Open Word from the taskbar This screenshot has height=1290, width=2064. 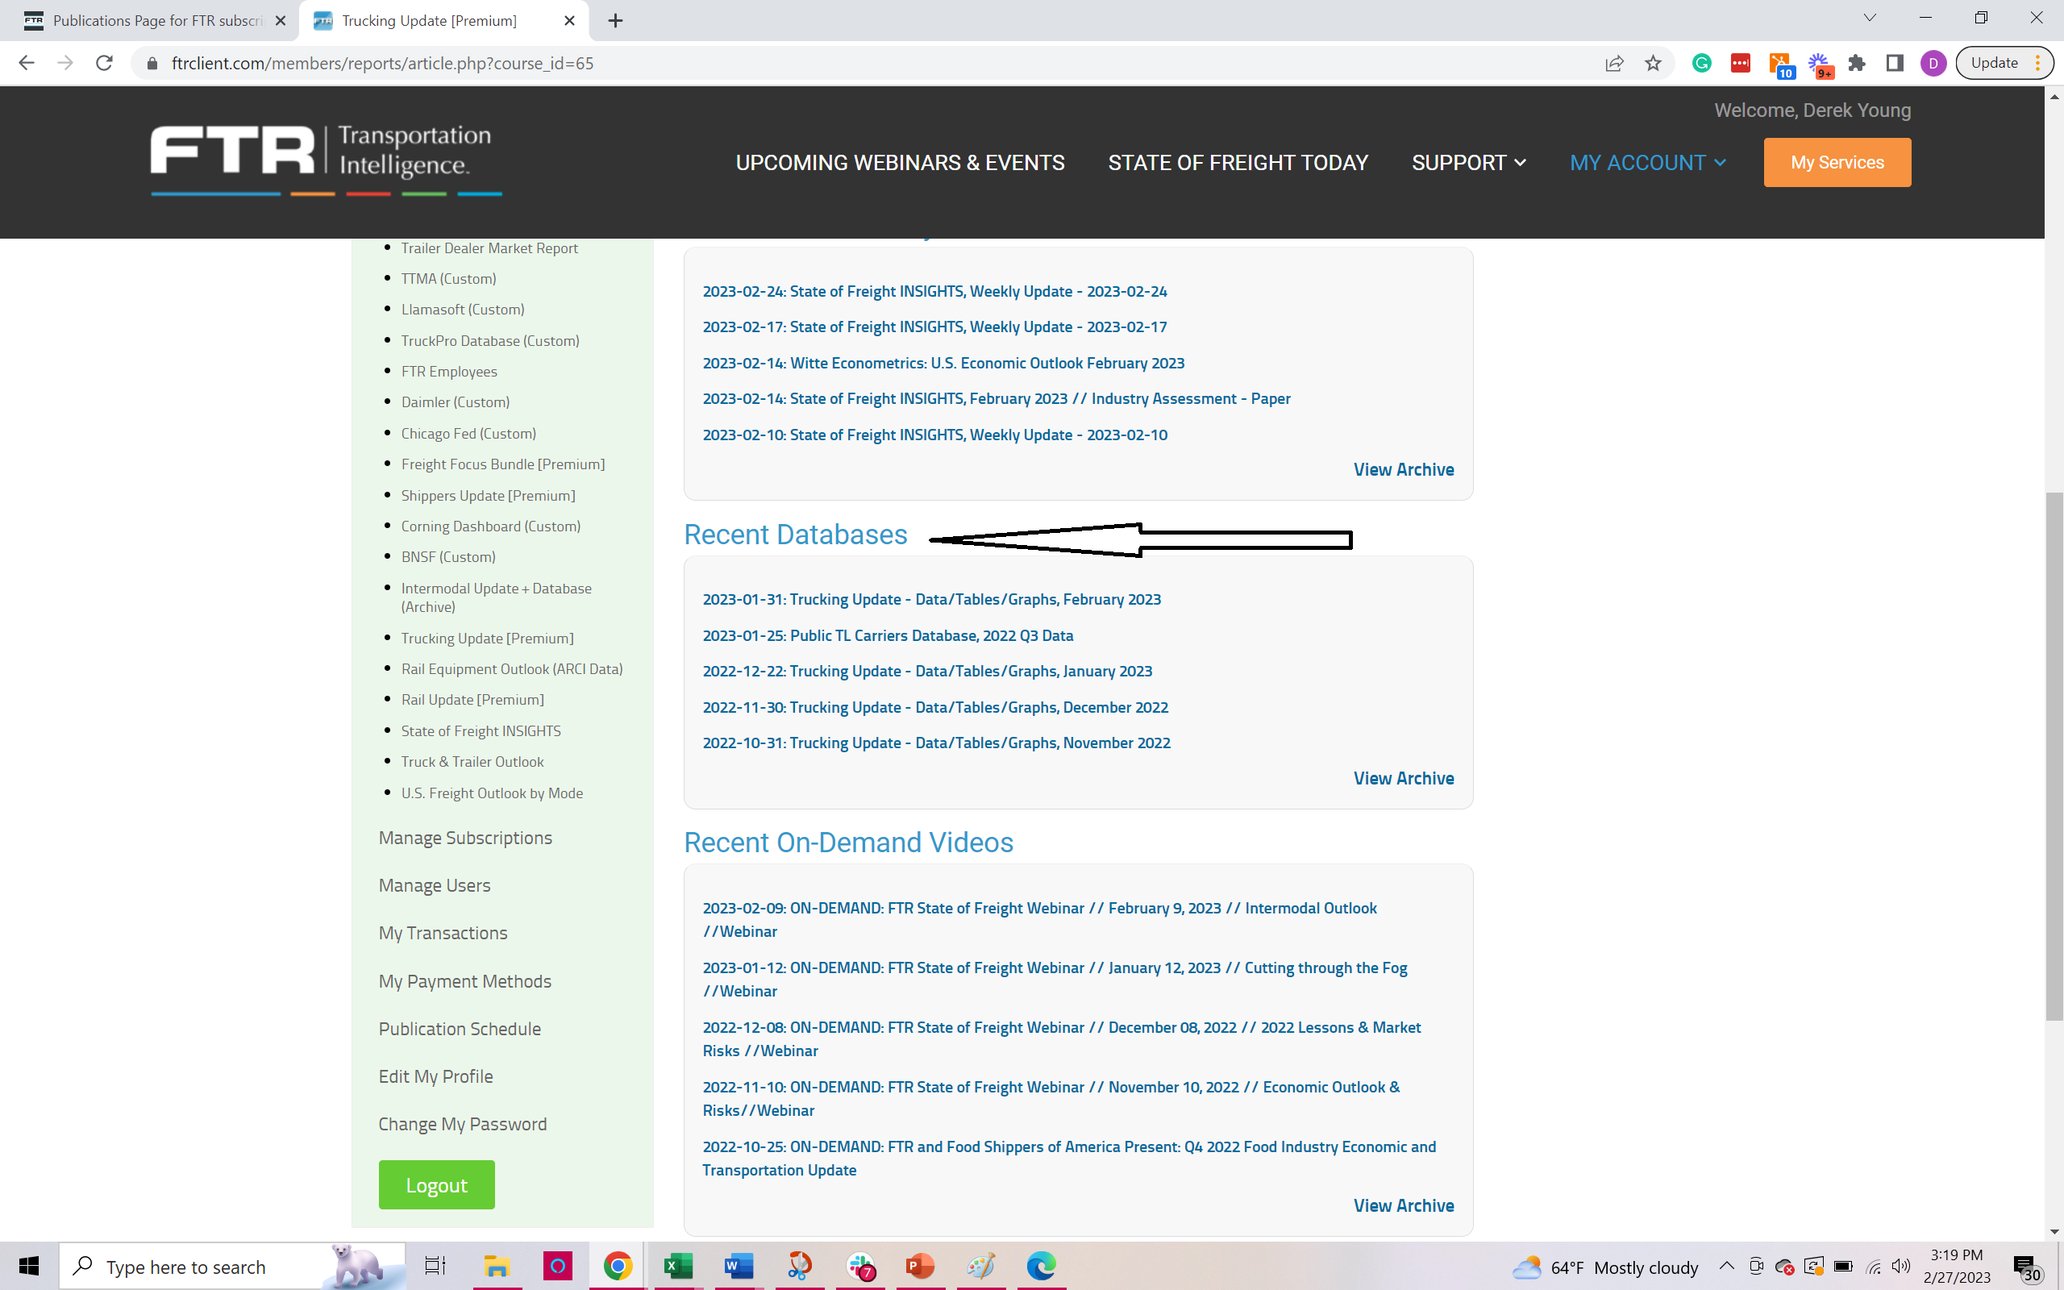[x=738, y=1266]
